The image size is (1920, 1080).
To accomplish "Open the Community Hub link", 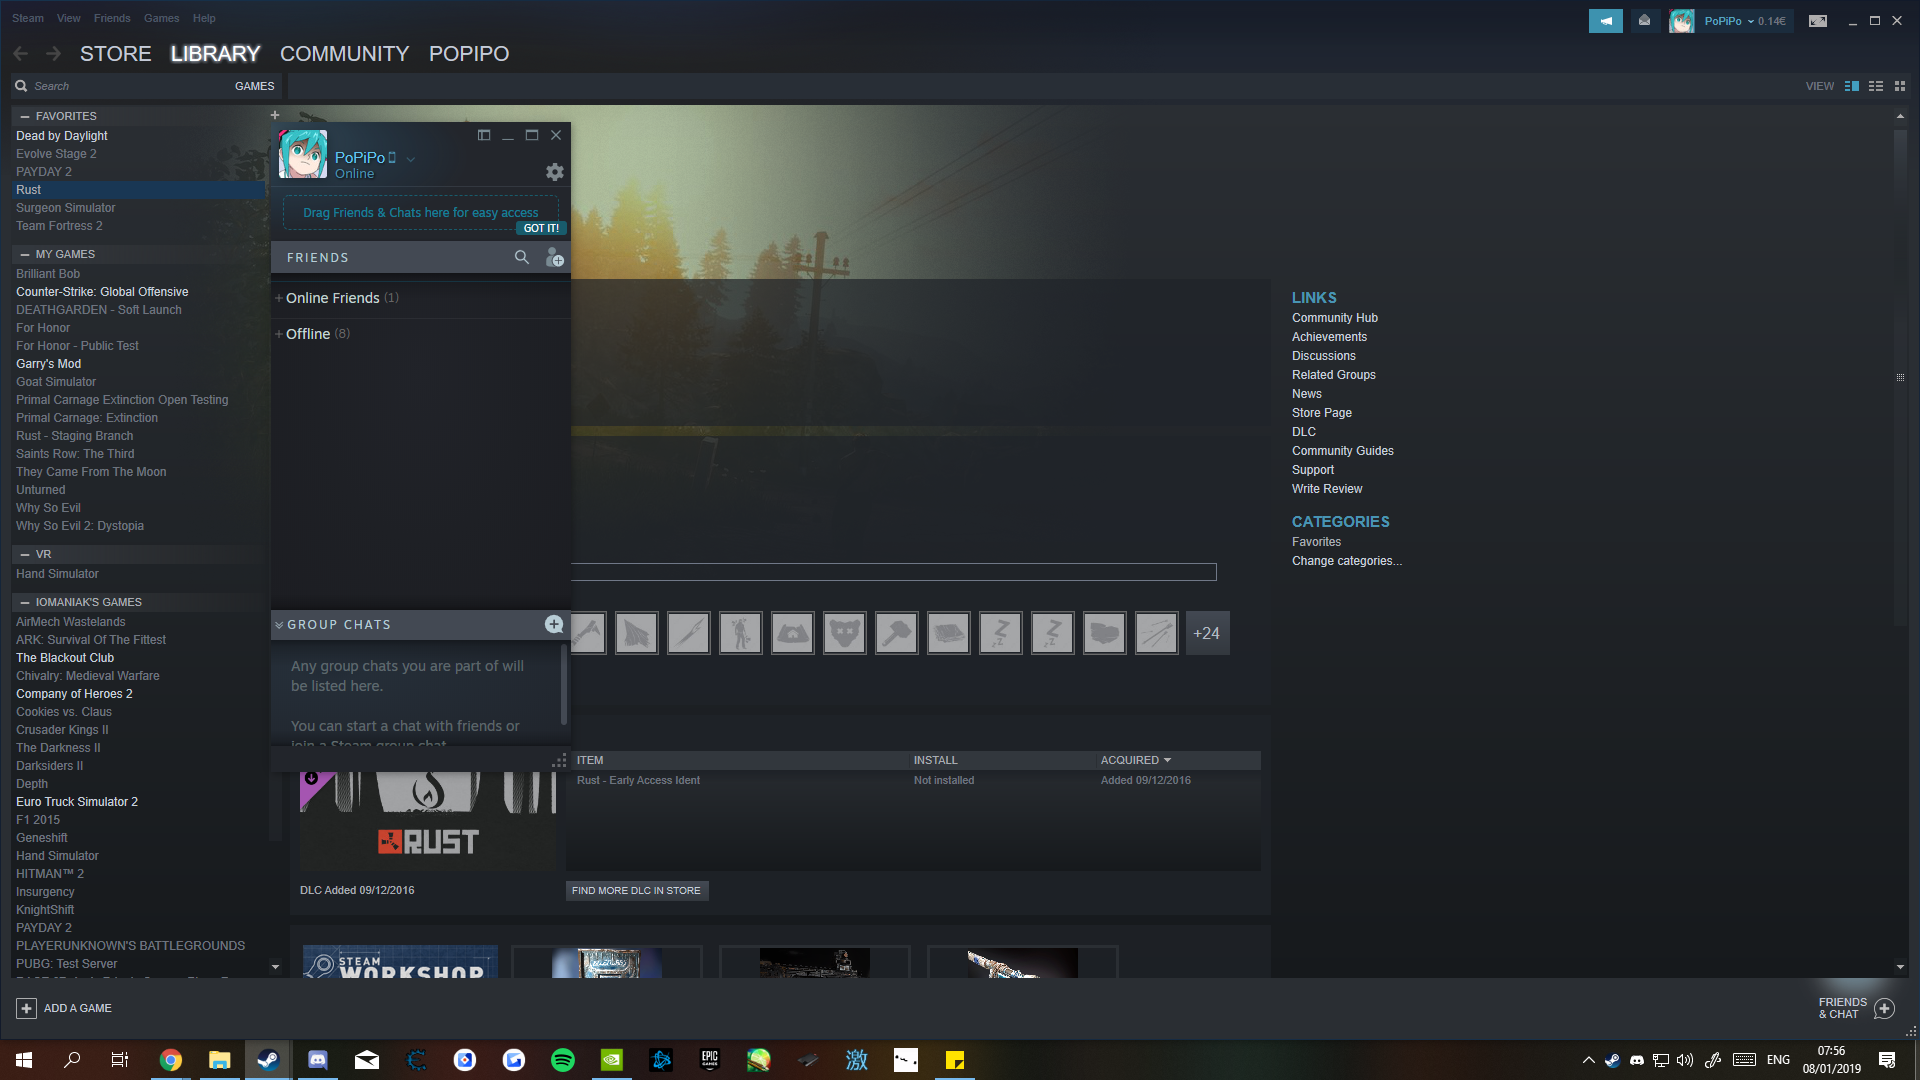I will (1334, 318).
